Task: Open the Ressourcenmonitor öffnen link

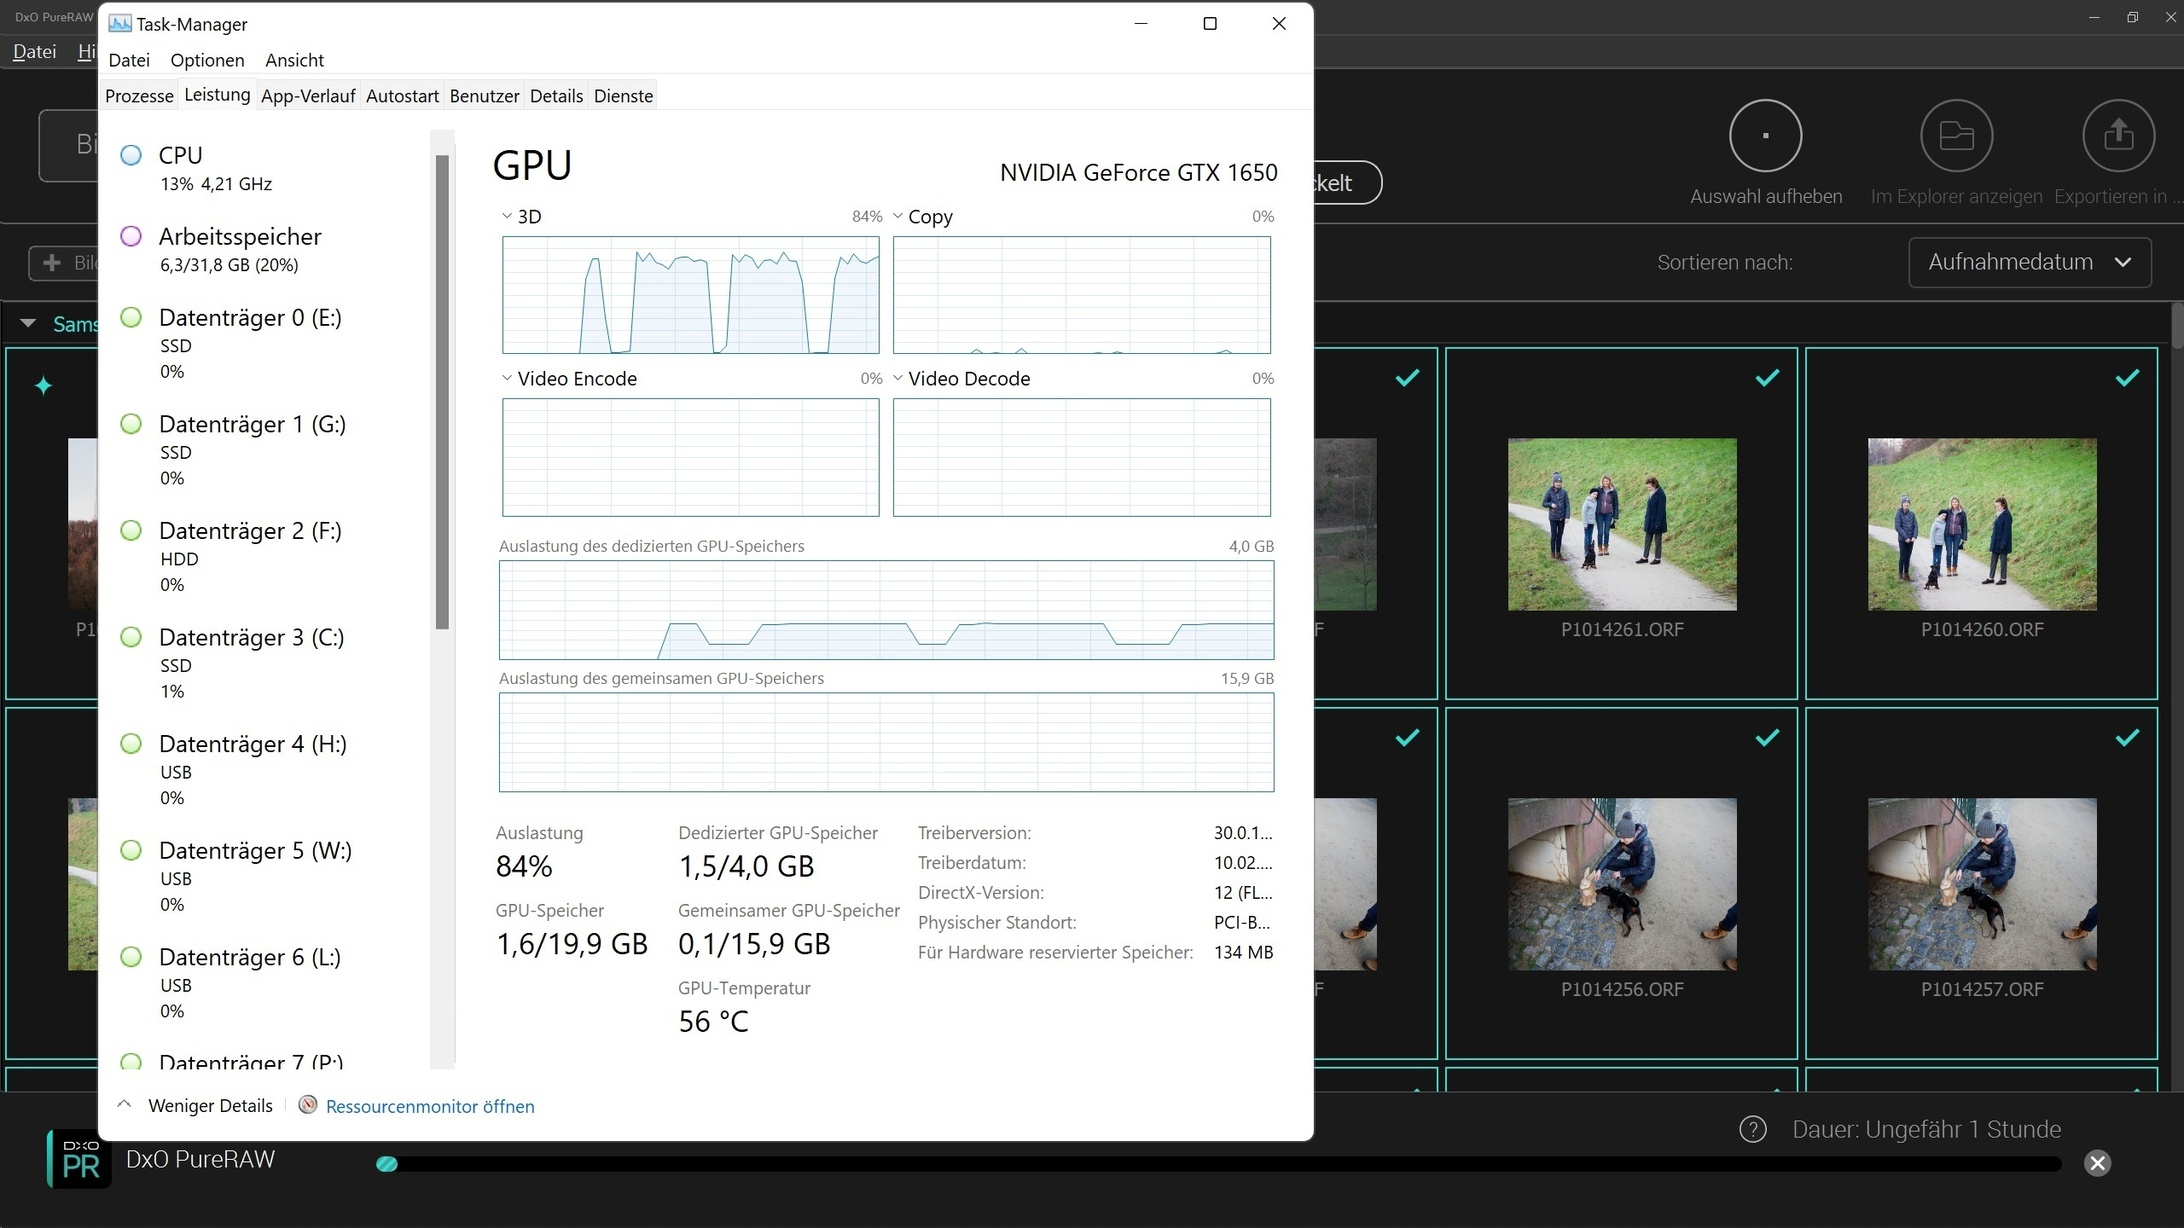Action: pos(430,1107)
